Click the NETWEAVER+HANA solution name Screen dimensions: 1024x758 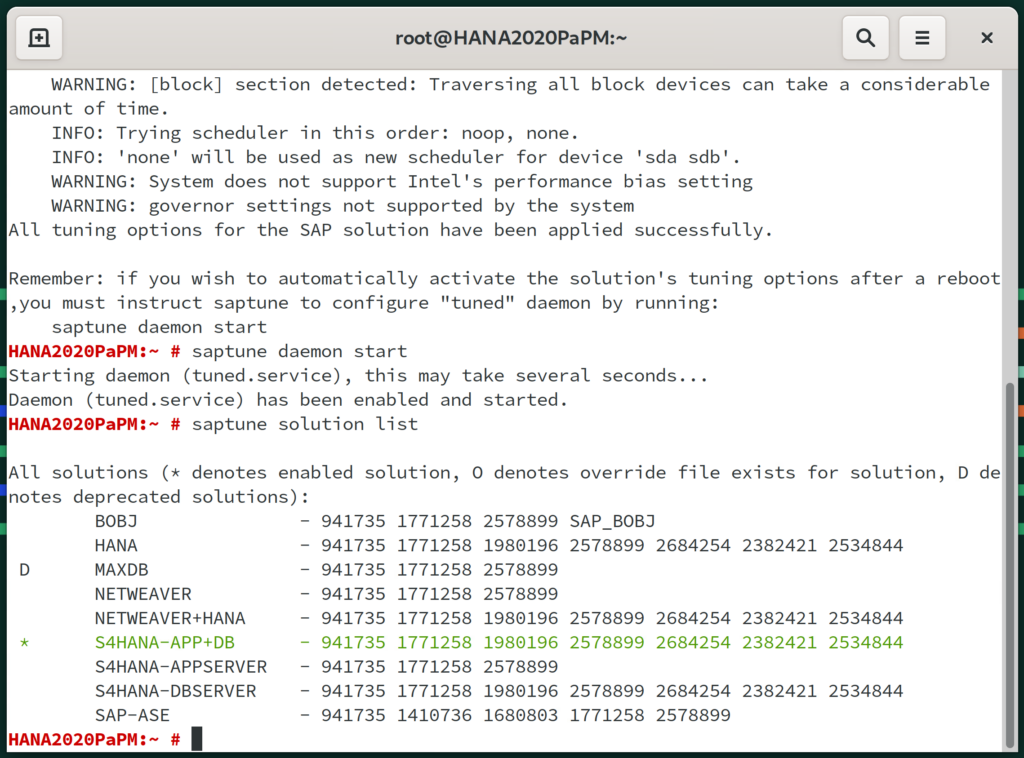point(170,618)
